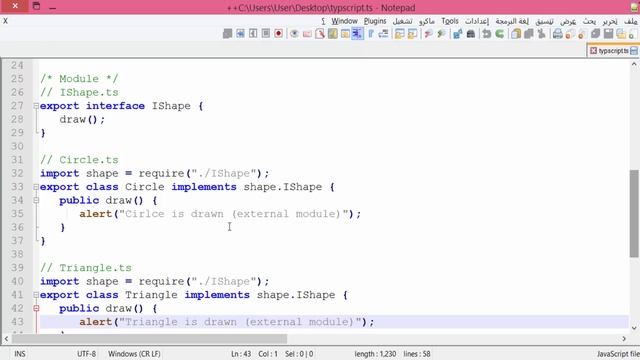Click the horizontal scrollbar thumb
640x360 pixels.
(149, 339)
